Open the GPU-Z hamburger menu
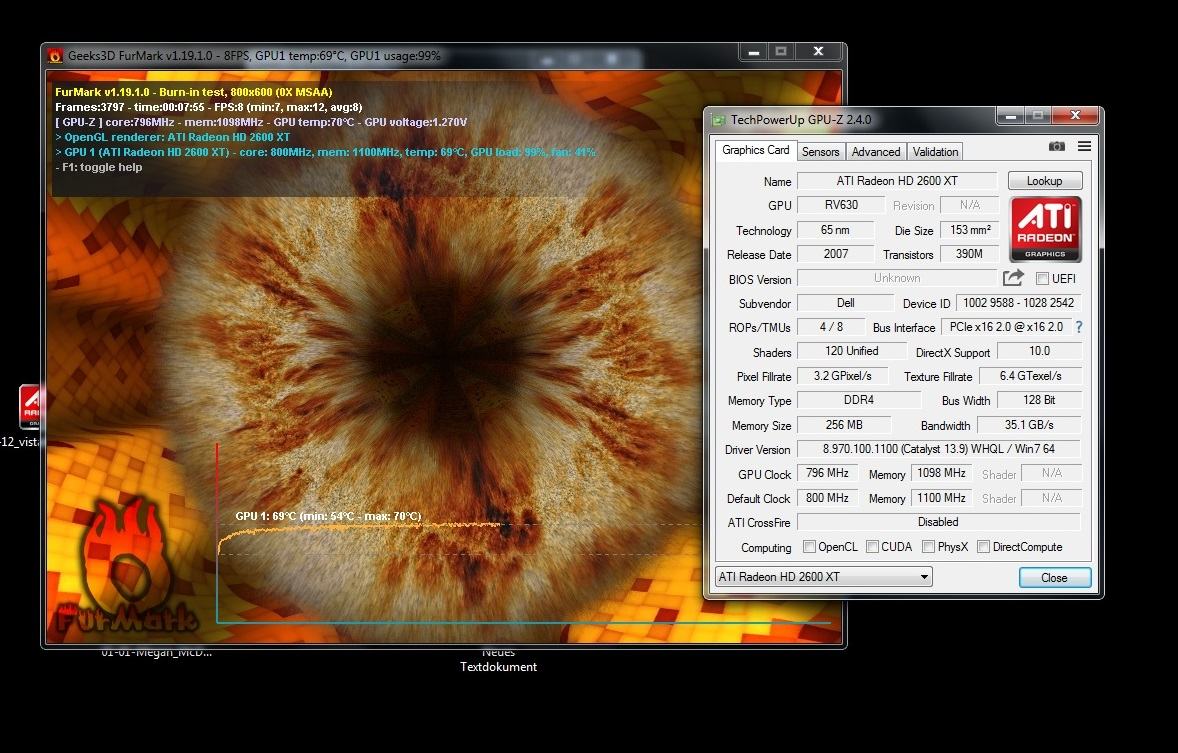 (x=1084, y=147)
